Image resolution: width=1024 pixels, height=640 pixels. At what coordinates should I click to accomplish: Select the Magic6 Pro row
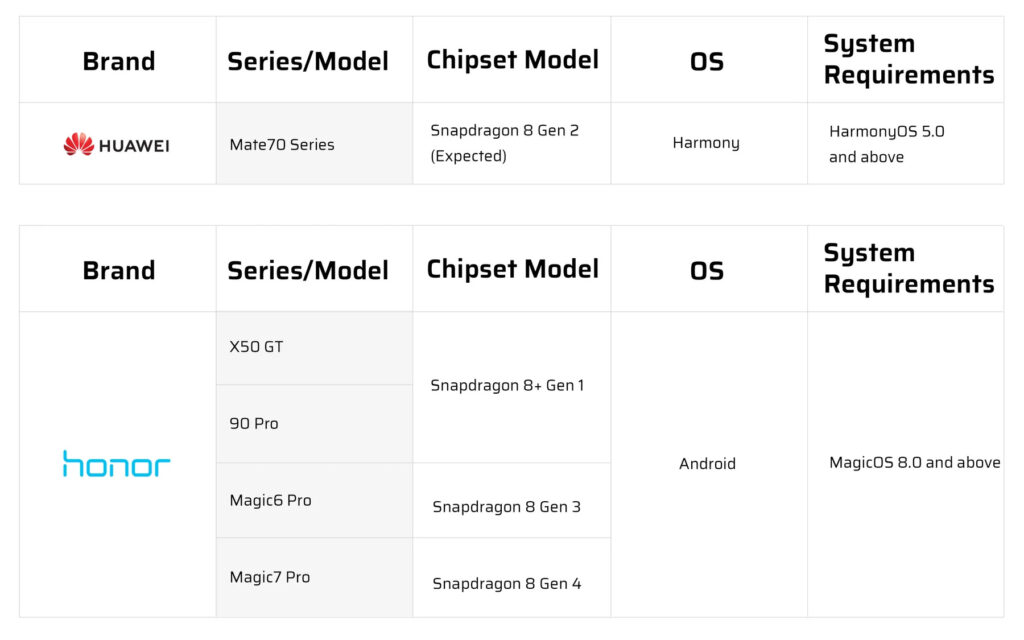(x=270, y=501)
